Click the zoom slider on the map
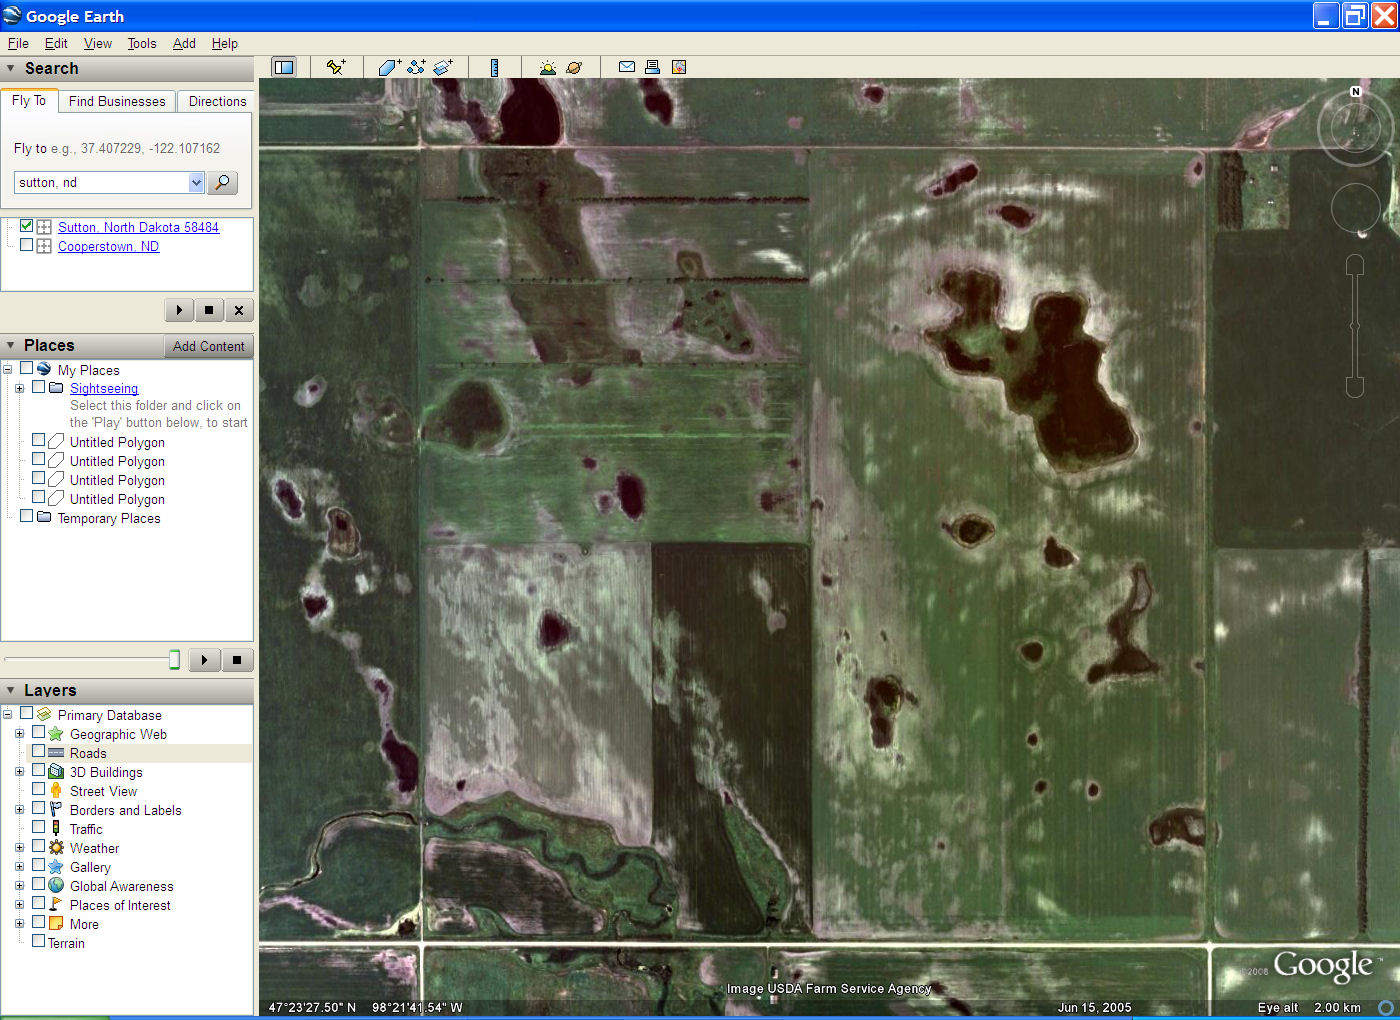 [x=1355, y=326]
